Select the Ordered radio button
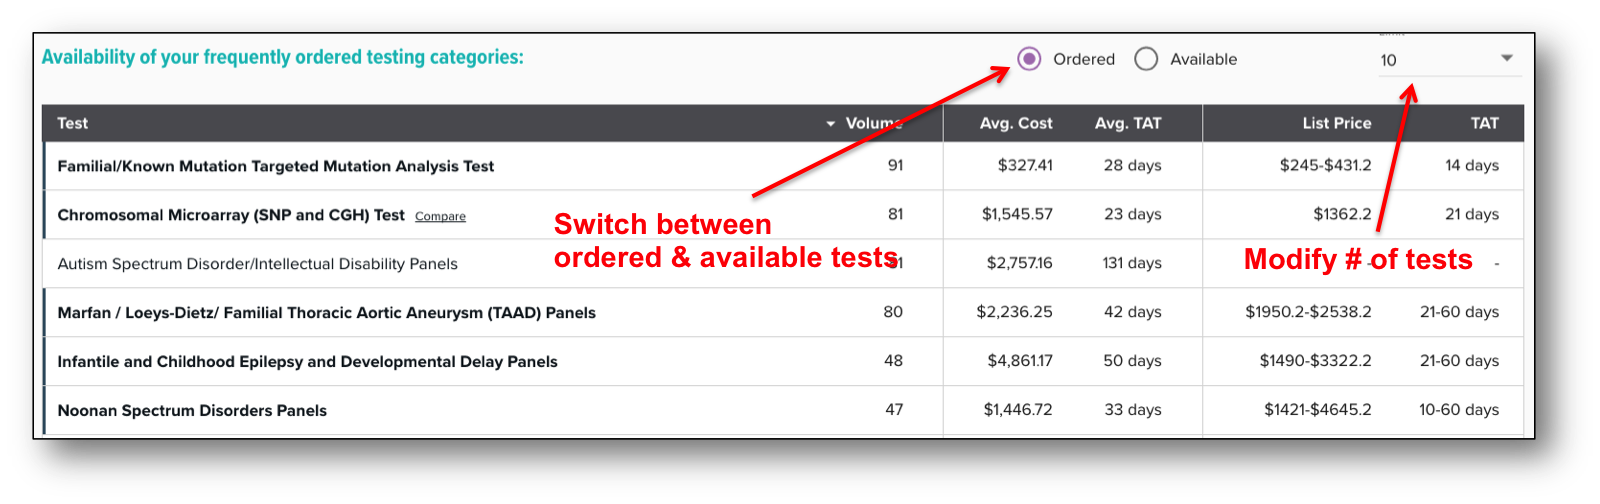This screenshot has width=1600, height=504. pyautogui.click(x=1029, y=59)
